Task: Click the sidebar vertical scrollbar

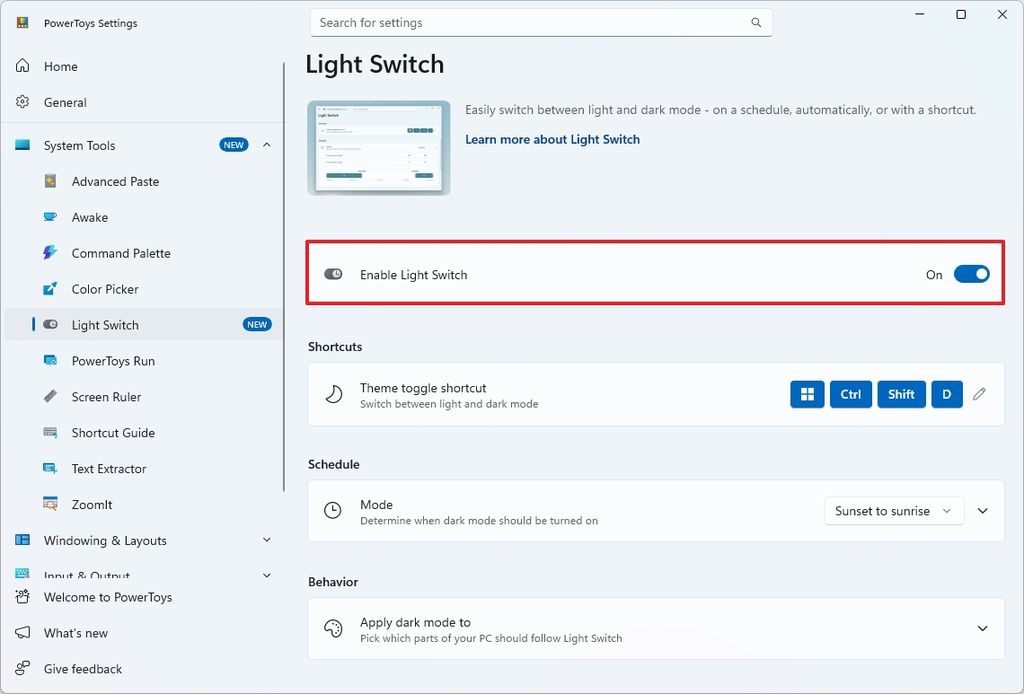Action: (x=284, y=277)
